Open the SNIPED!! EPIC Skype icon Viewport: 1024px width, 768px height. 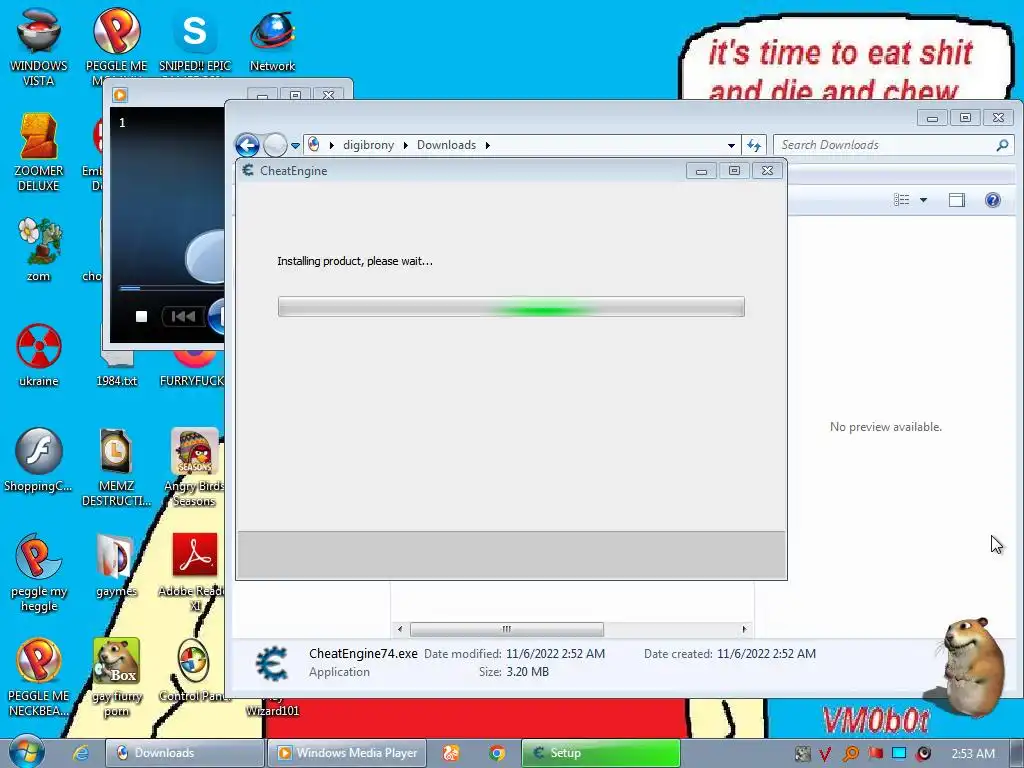pyautogui.click(x=195, y=39)
